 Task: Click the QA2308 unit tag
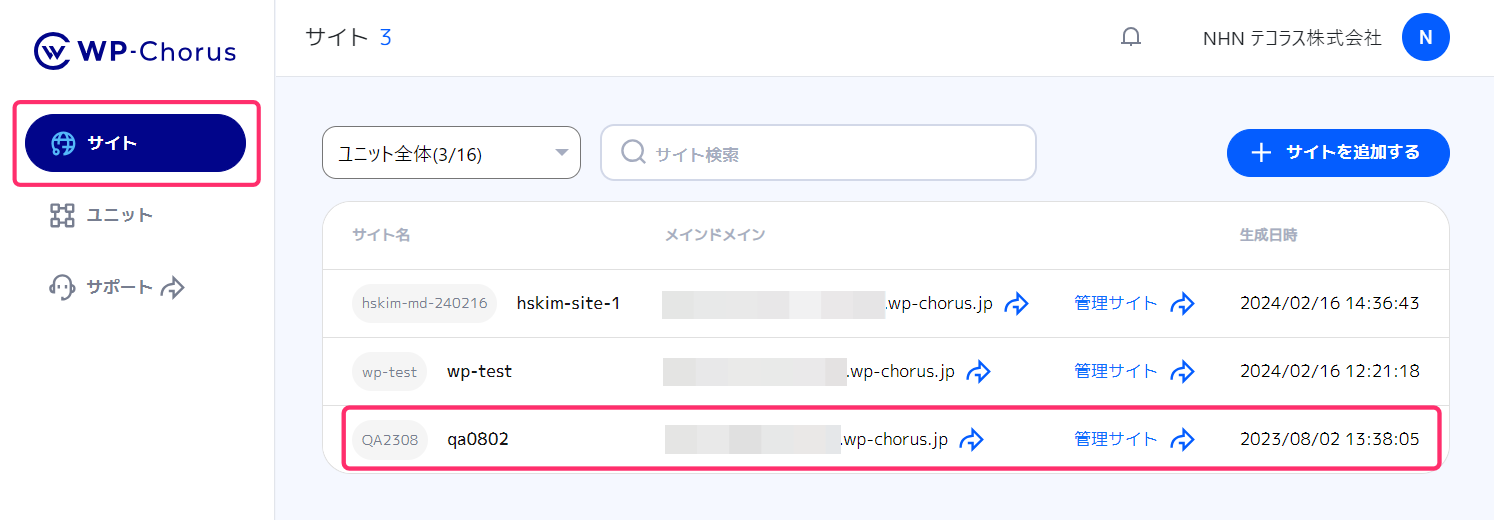pos(390,439)
